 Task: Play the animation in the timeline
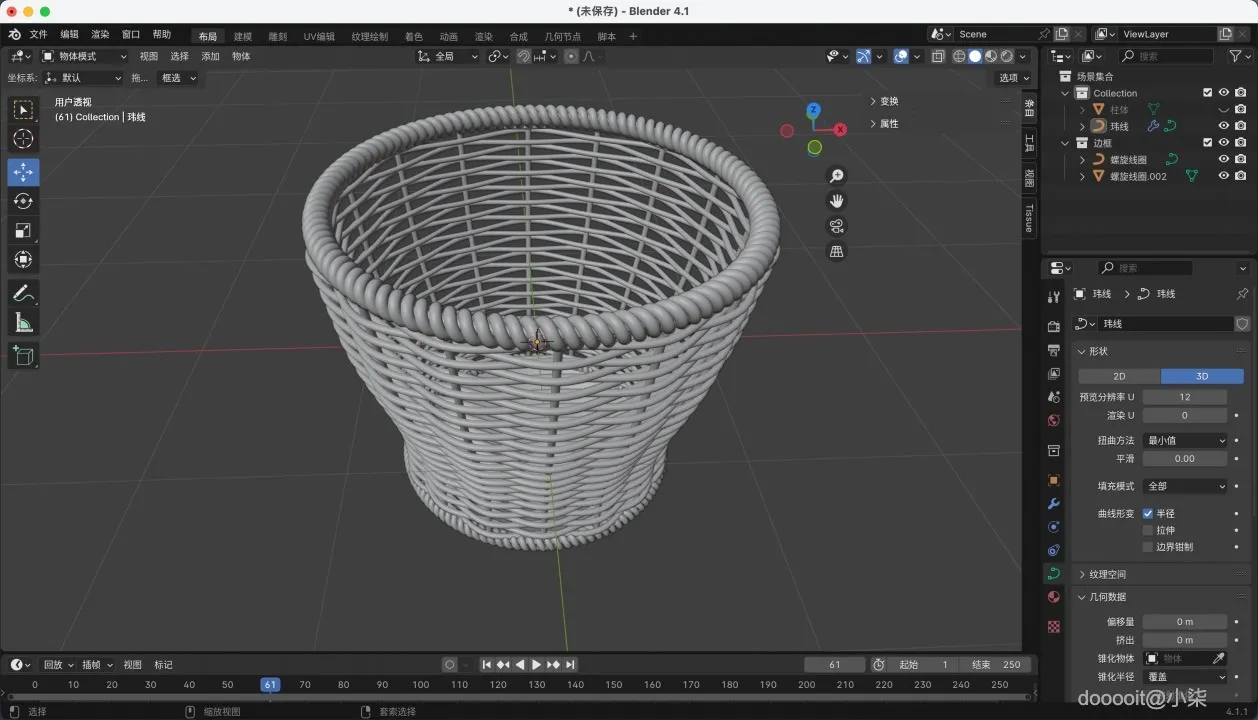tap(536, 665)
